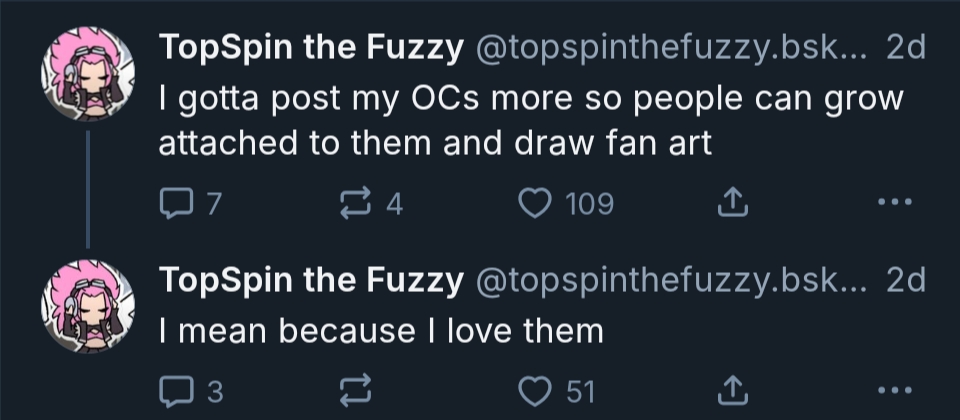Viewport: 960px width, 420px height.
Task: Open more options on first post
Action: coord(893,204)
